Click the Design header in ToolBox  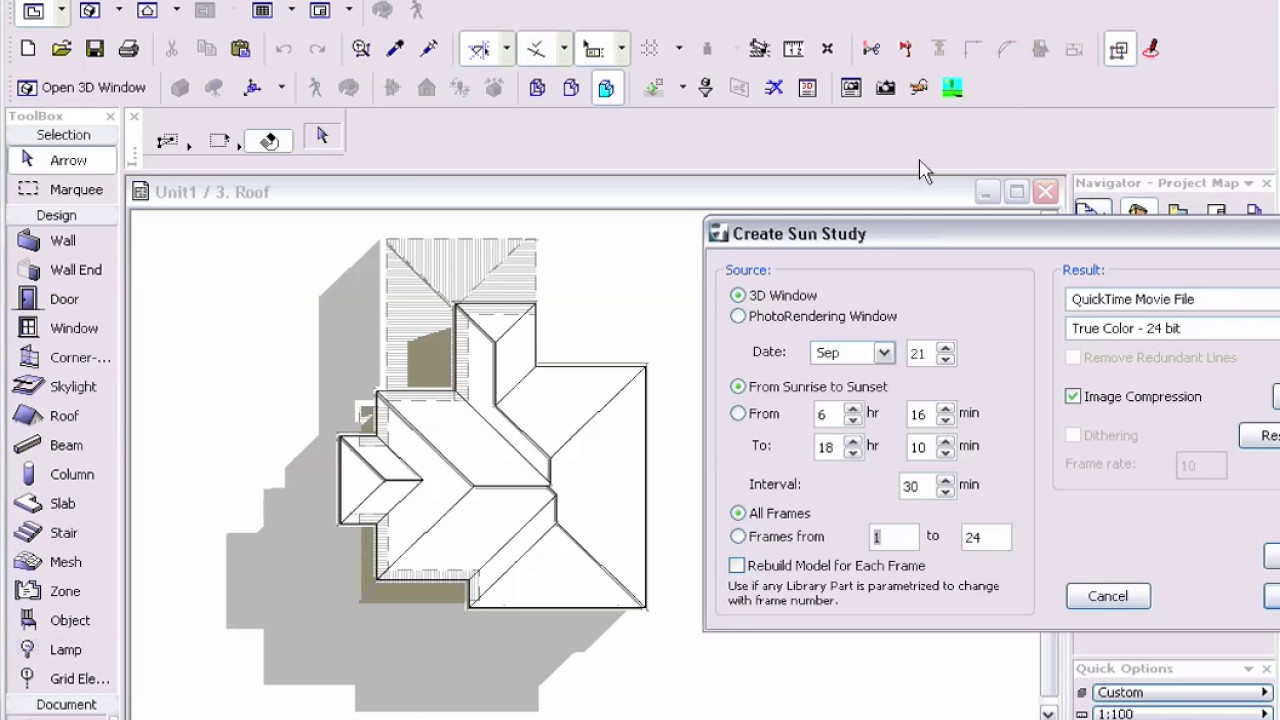pyautogui.click(x=56, y=215)
